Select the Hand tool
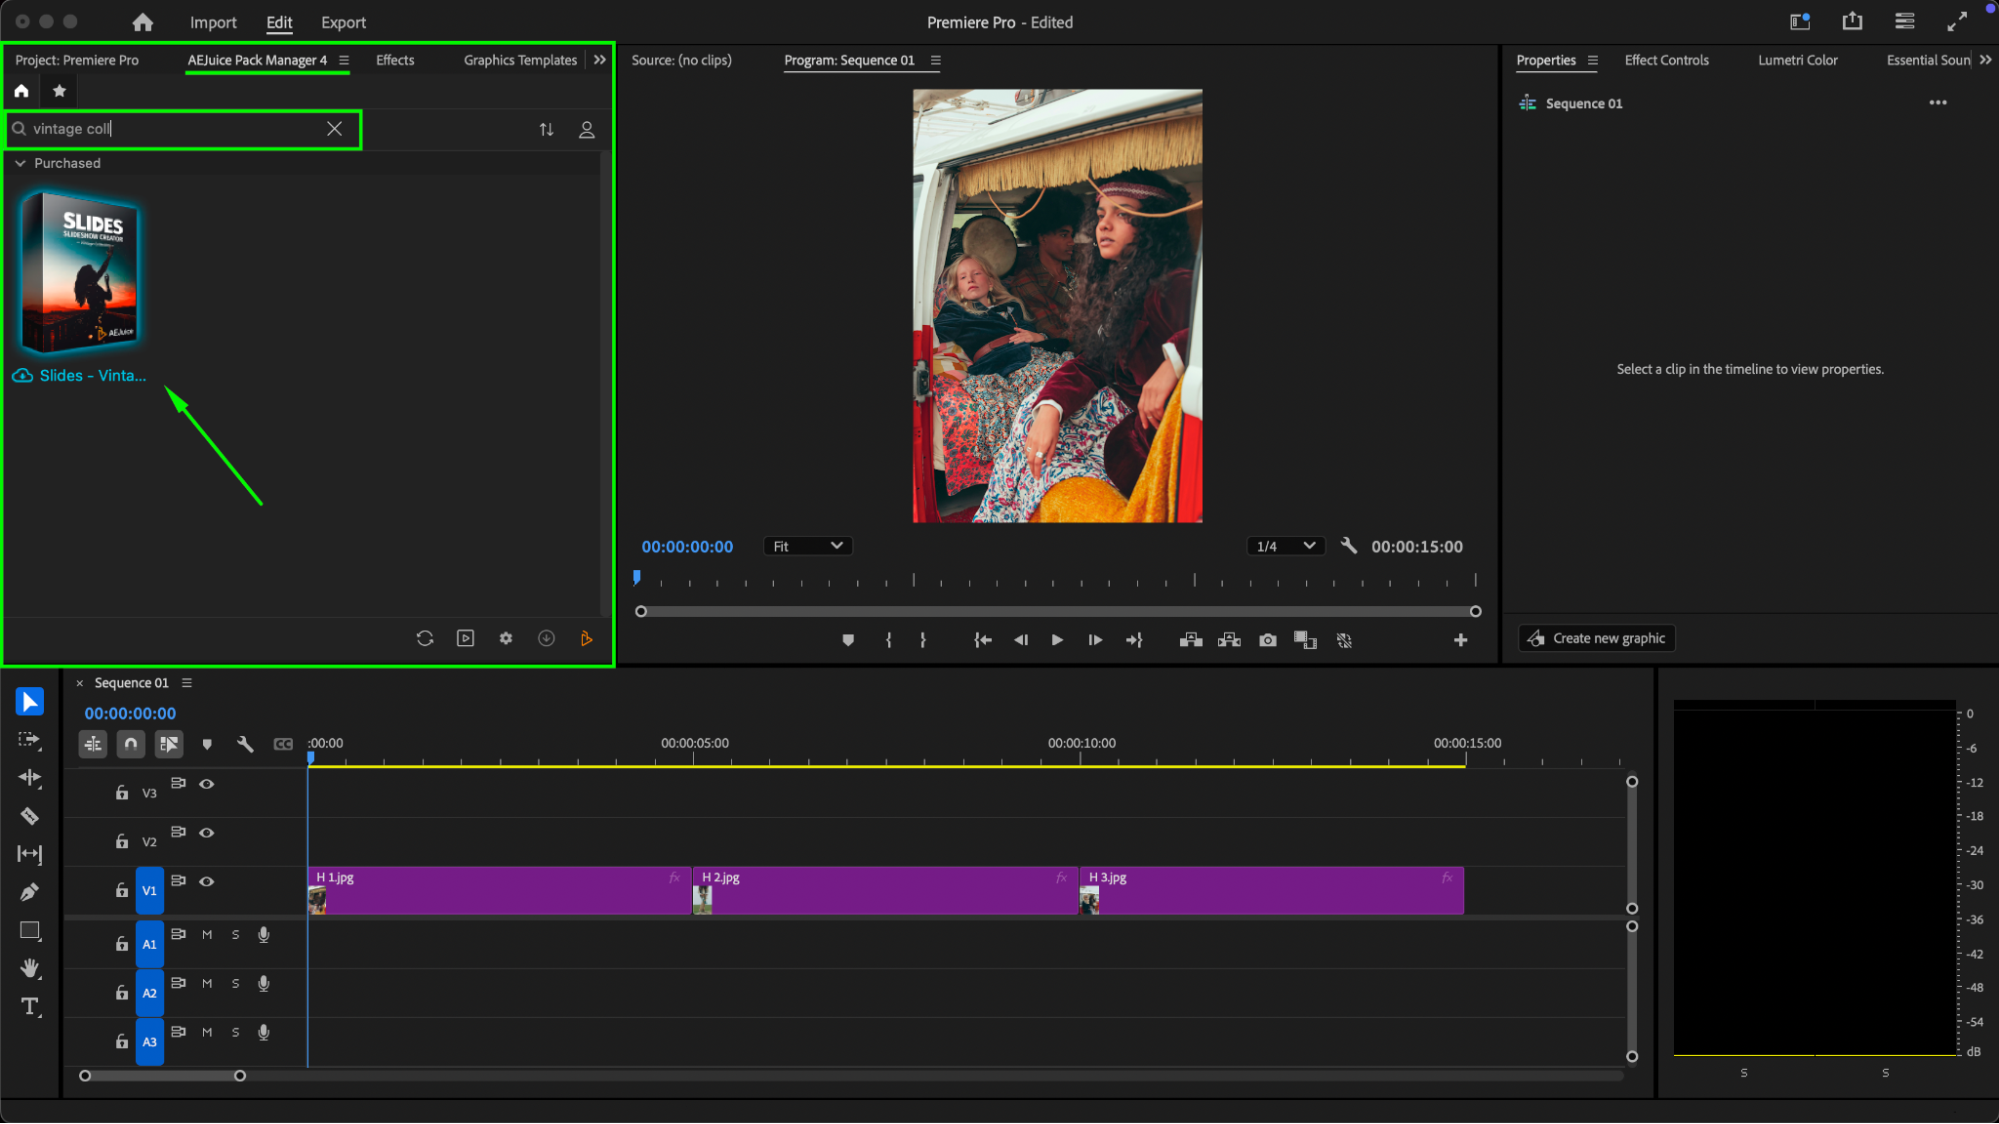The height and width of the screenshot is (1124, 1999). 29,968
